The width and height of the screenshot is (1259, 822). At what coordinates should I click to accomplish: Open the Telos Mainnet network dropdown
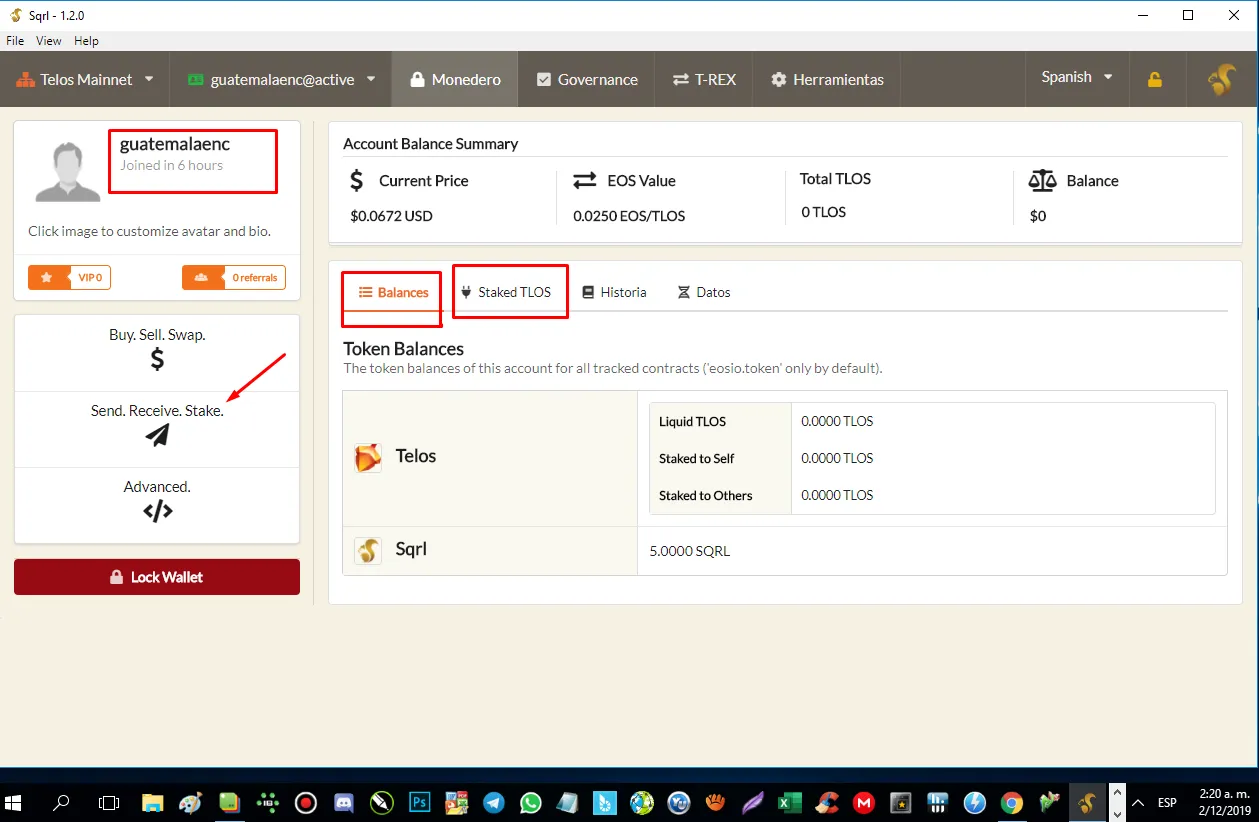85,79
